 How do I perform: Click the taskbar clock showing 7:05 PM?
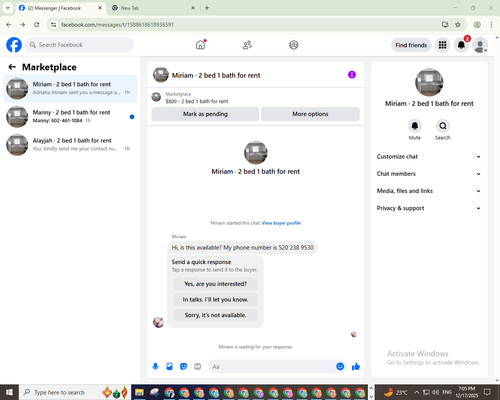click(x=467, y=392)
